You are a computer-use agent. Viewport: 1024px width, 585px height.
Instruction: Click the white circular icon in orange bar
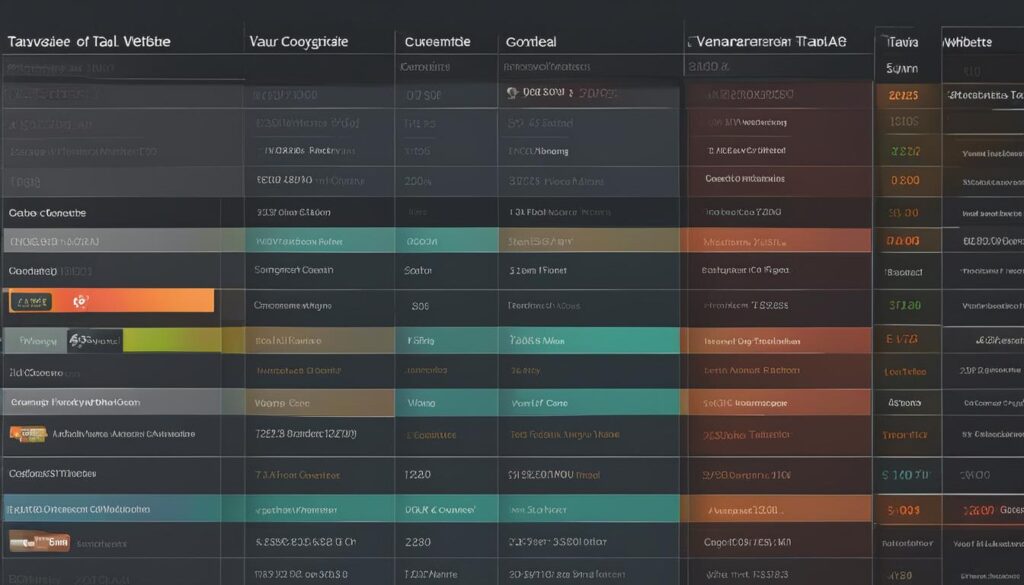80,301
